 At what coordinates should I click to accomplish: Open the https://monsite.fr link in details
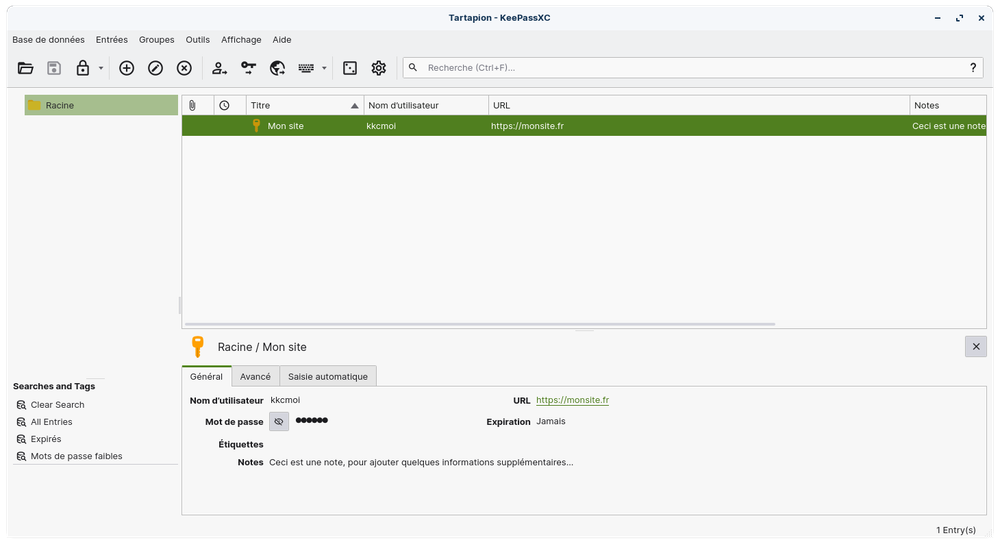click(572, 400)
